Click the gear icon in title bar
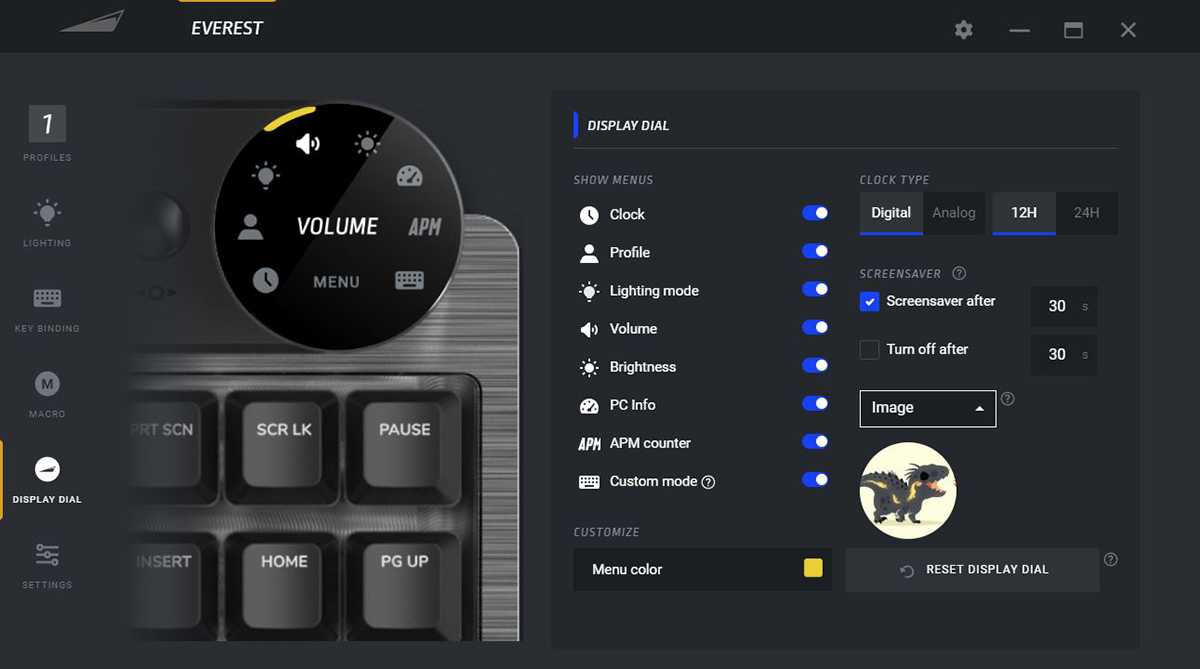Viewport: 1200px width, 669px height. tap(964, 30)
